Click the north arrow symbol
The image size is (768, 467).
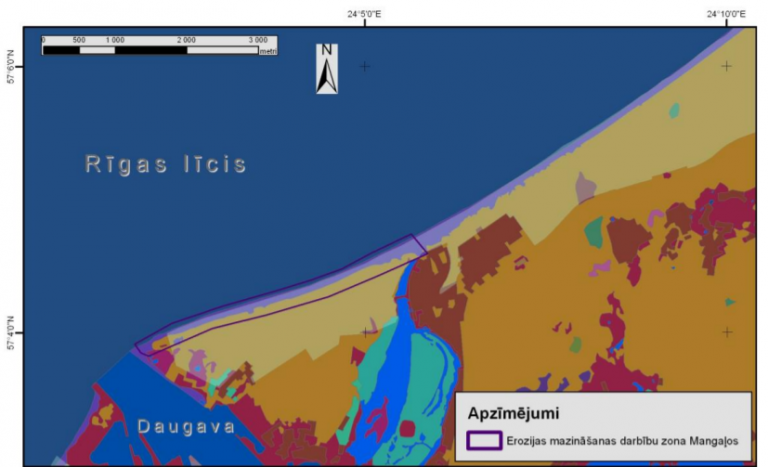(327, 74)
